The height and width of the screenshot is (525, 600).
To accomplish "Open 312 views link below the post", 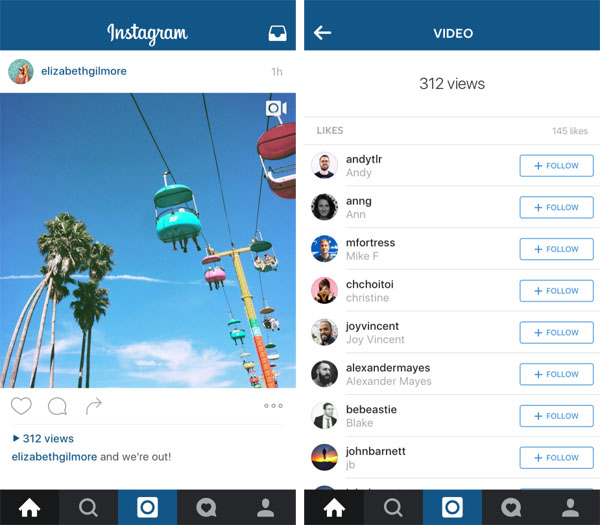I will [x=43, y=439].
